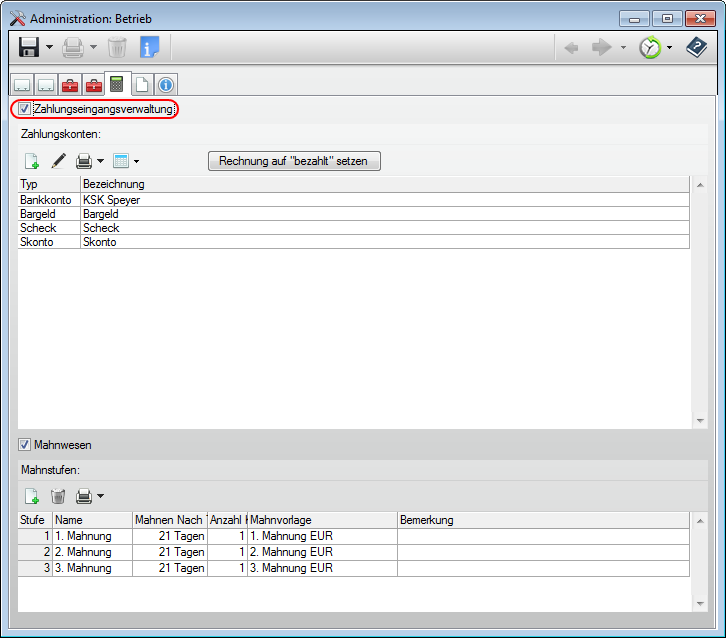Switch to the blue info circle tab

click(166, 85)
